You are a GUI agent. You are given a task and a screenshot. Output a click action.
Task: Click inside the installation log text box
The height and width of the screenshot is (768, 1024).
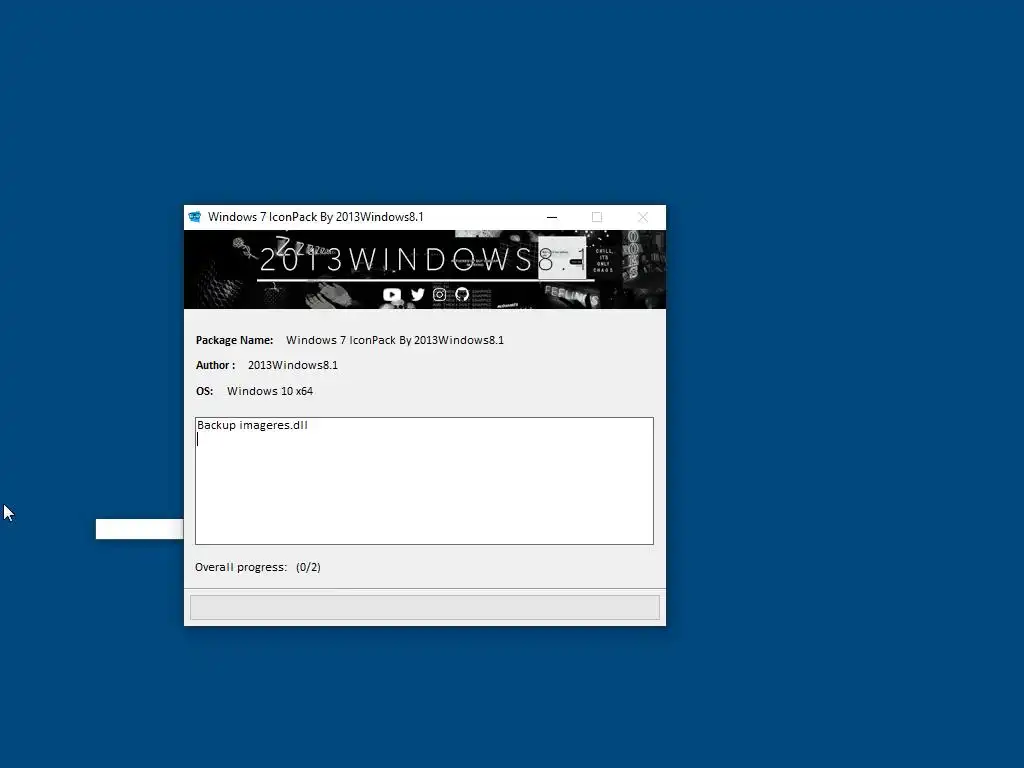click(x=424, y=481)
